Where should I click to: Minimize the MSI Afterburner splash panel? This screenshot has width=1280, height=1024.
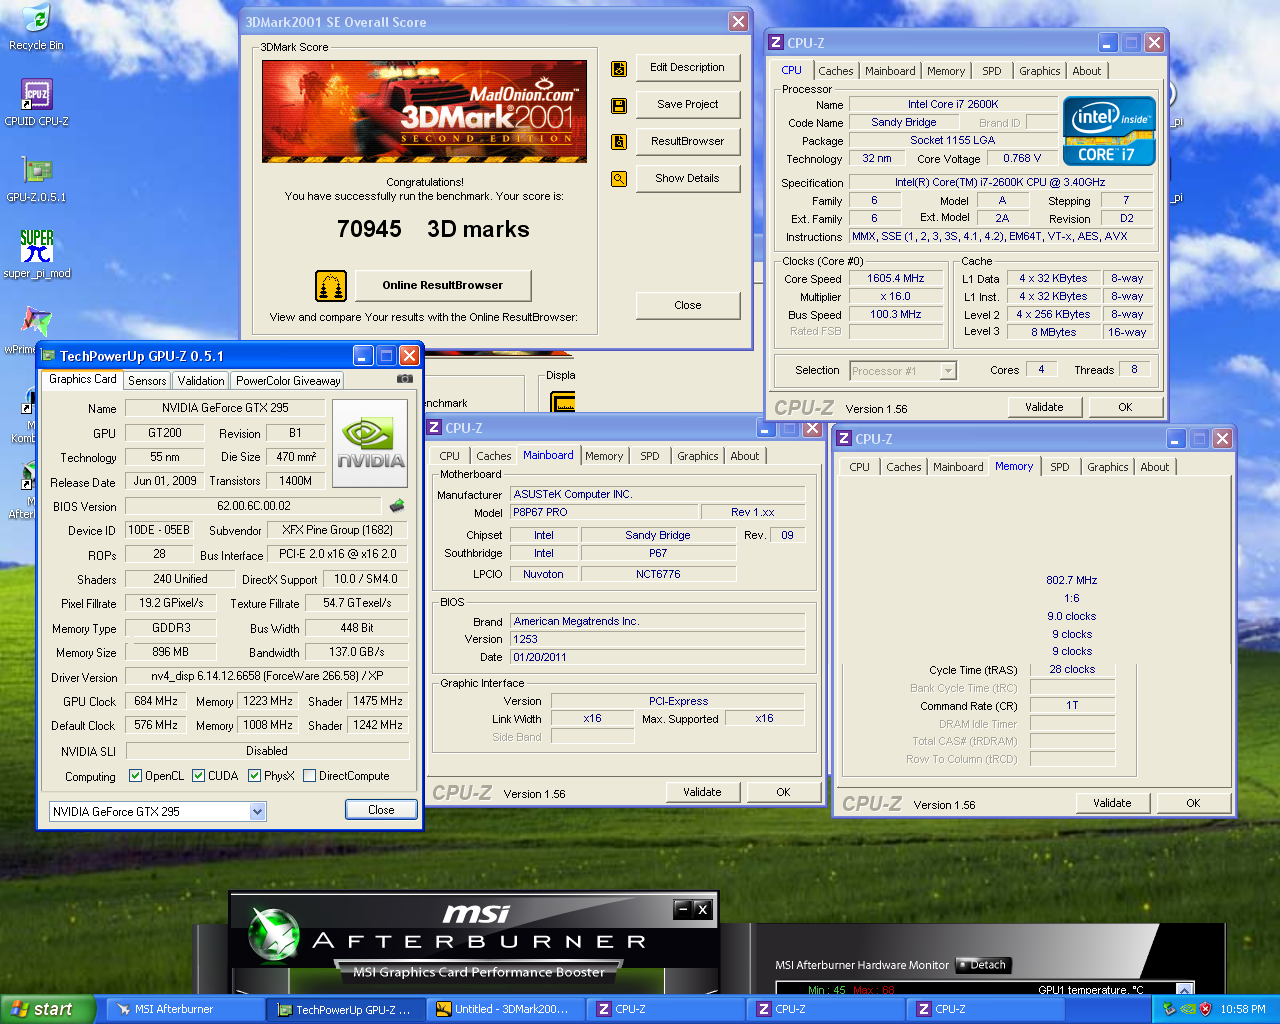click(683, 909)
